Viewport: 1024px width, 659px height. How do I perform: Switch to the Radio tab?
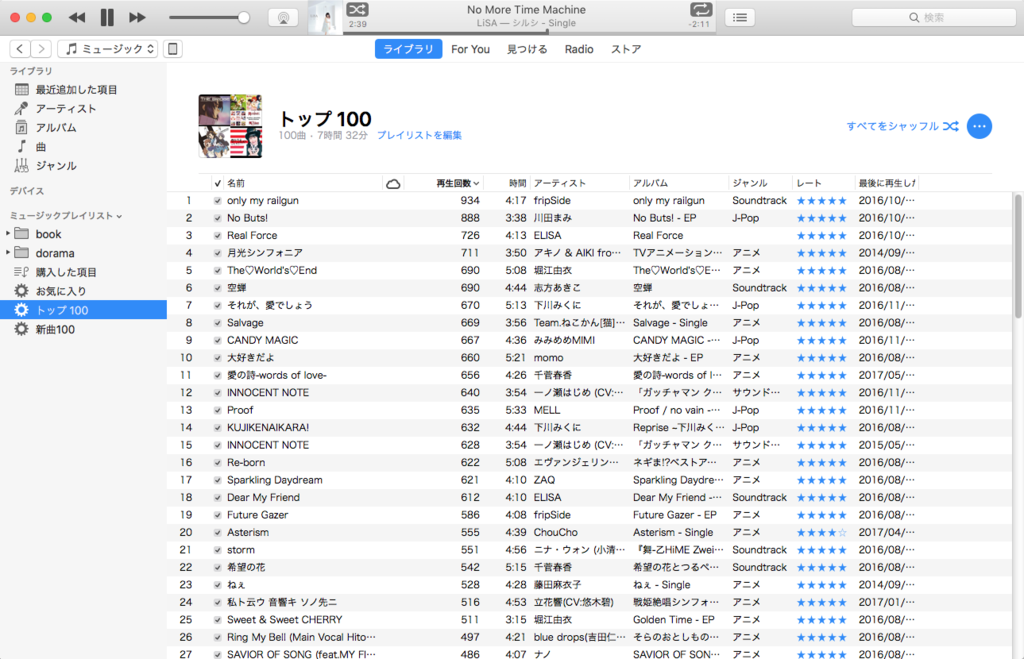(579, 49)
